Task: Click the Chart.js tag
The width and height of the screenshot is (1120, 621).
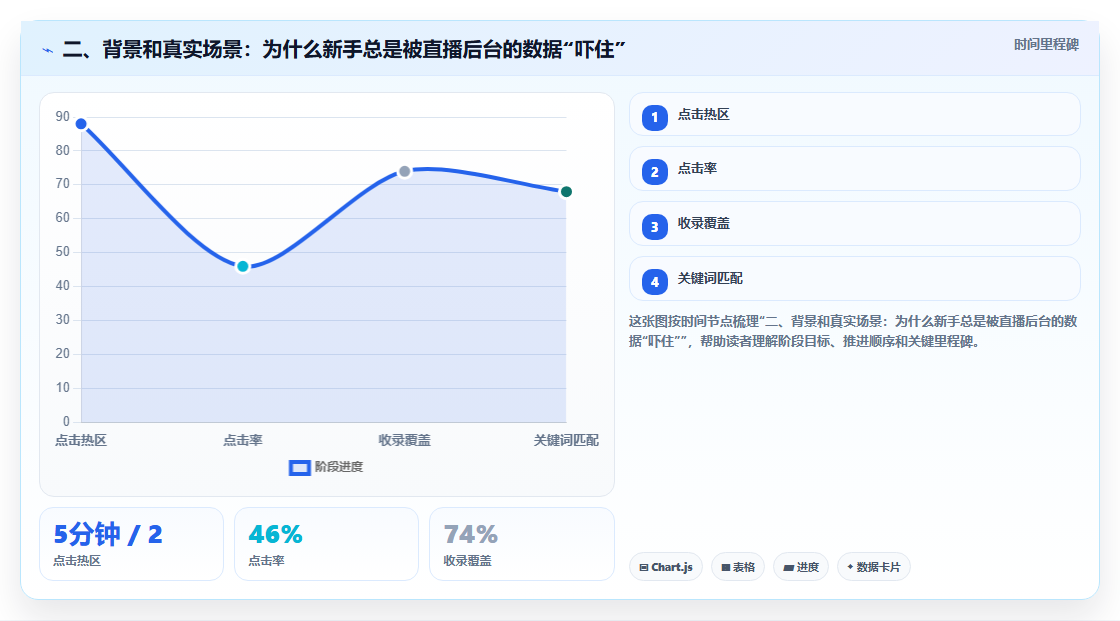Action: (x=666, y=567)
